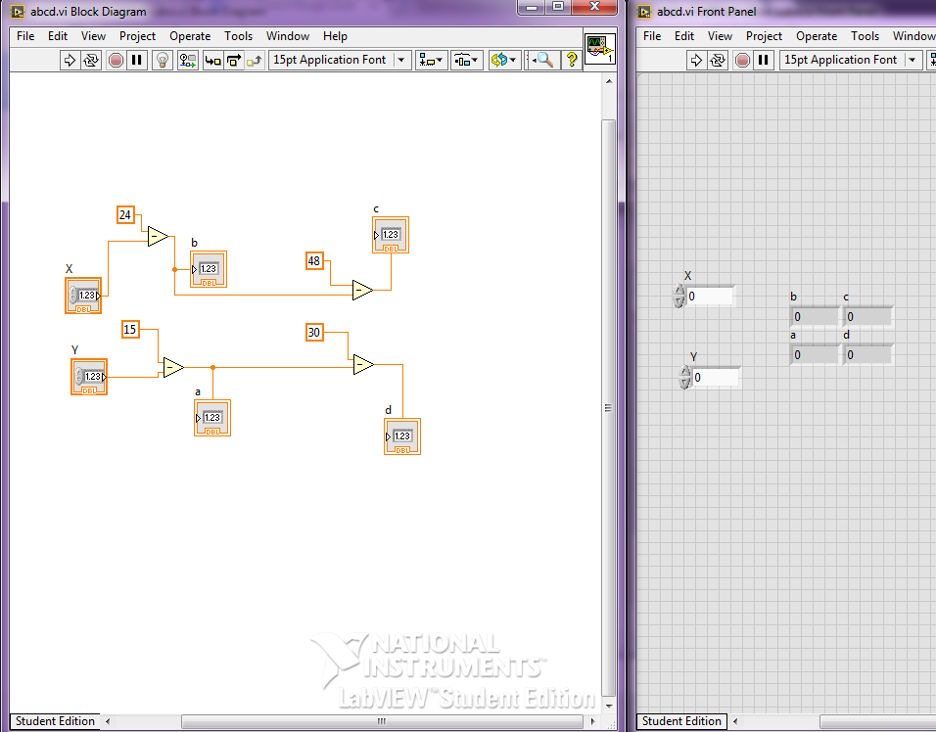Select subtract node wired to constant 15

[173, 367]
